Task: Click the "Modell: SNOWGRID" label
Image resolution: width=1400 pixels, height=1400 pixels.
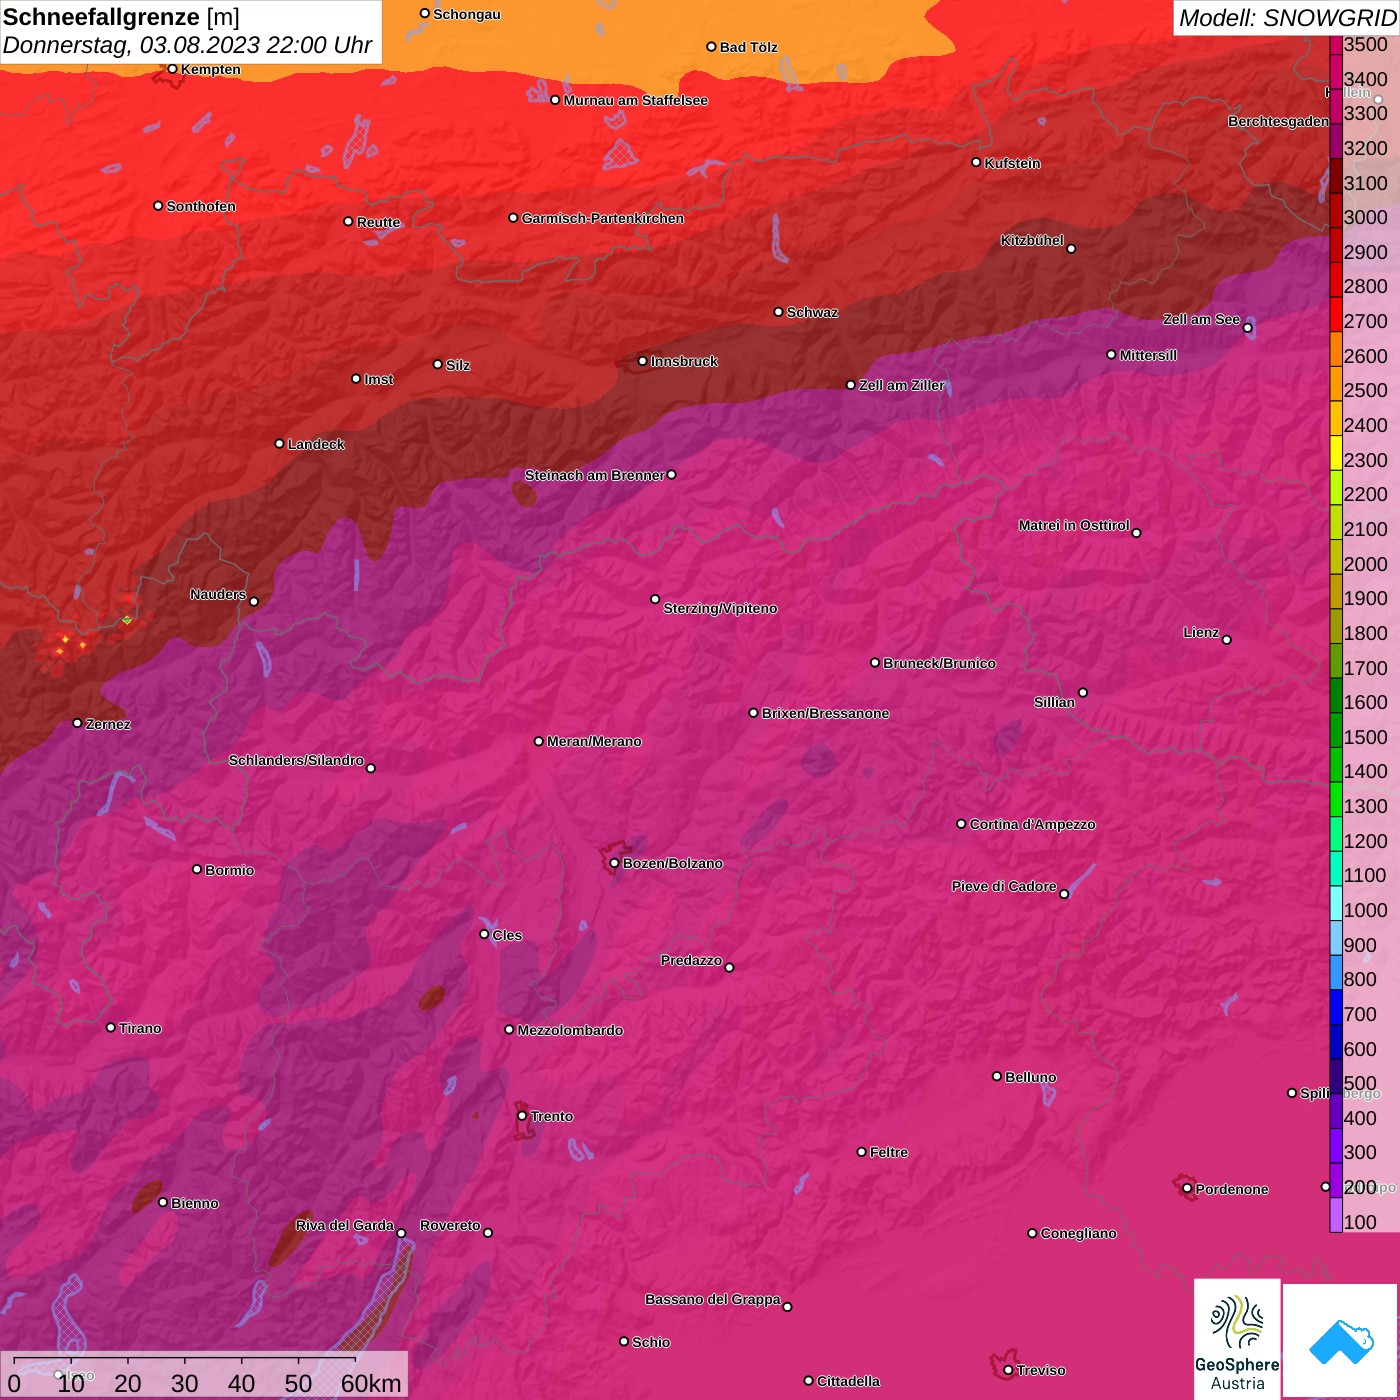Action: [x=1287, y=18]
